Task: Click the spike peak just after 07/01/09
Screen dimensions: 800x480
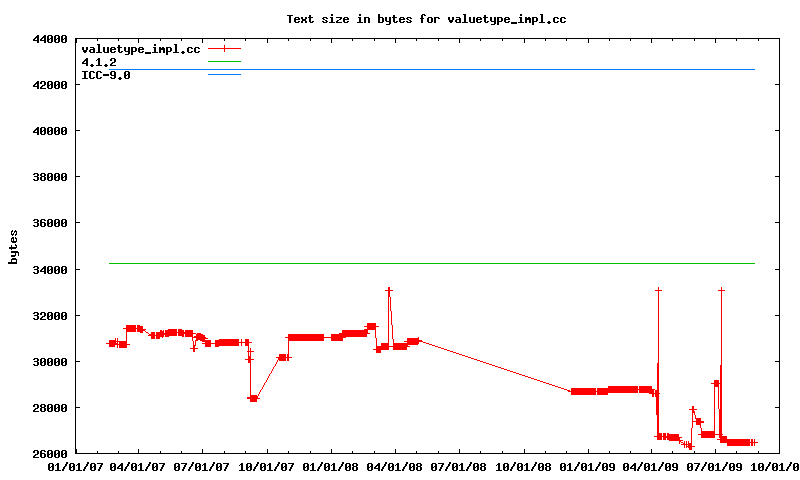Action: tap(721, 290)
